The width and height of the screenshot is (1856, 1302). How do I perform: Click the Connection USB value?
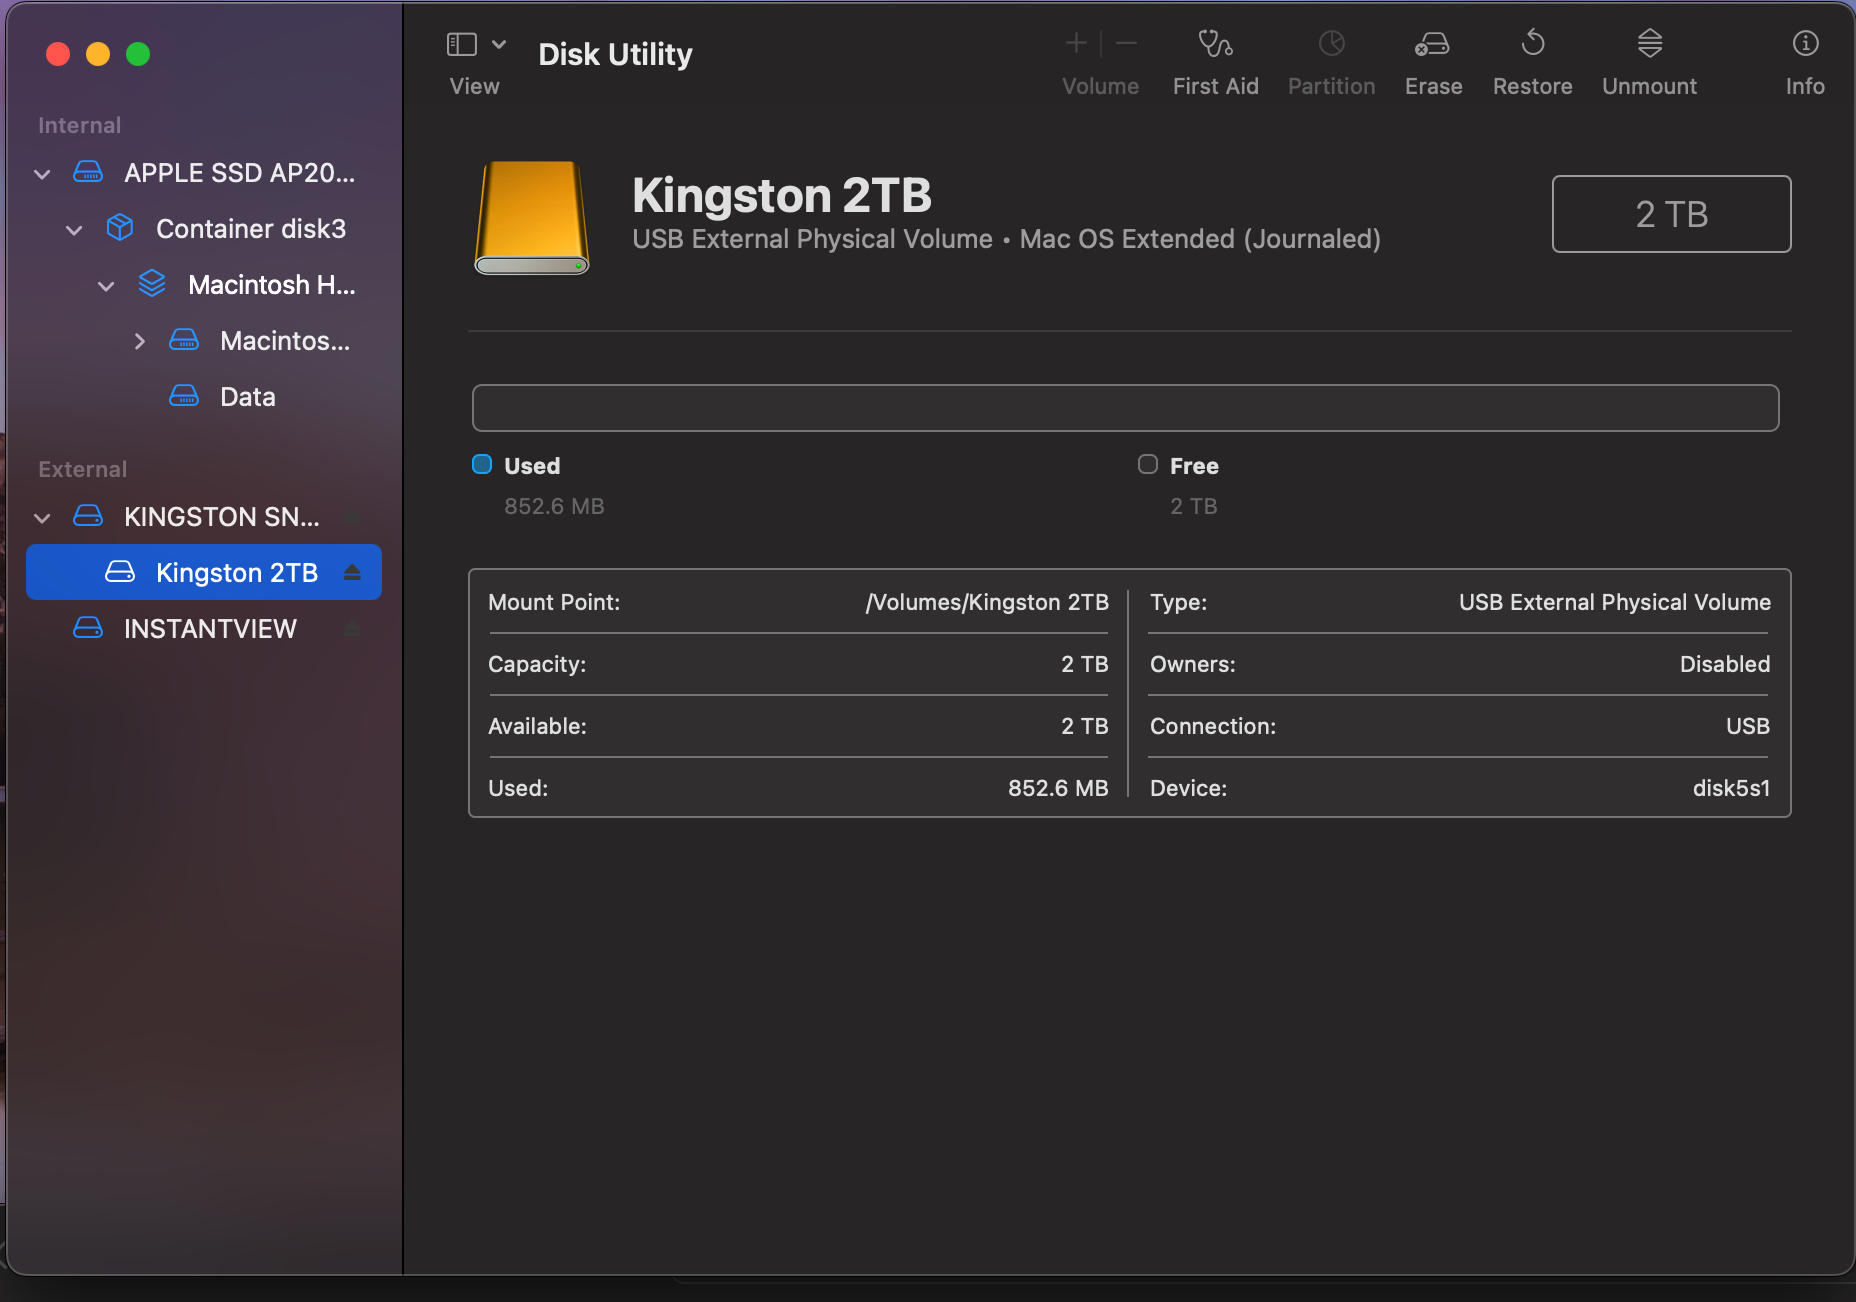(1748, 726)
